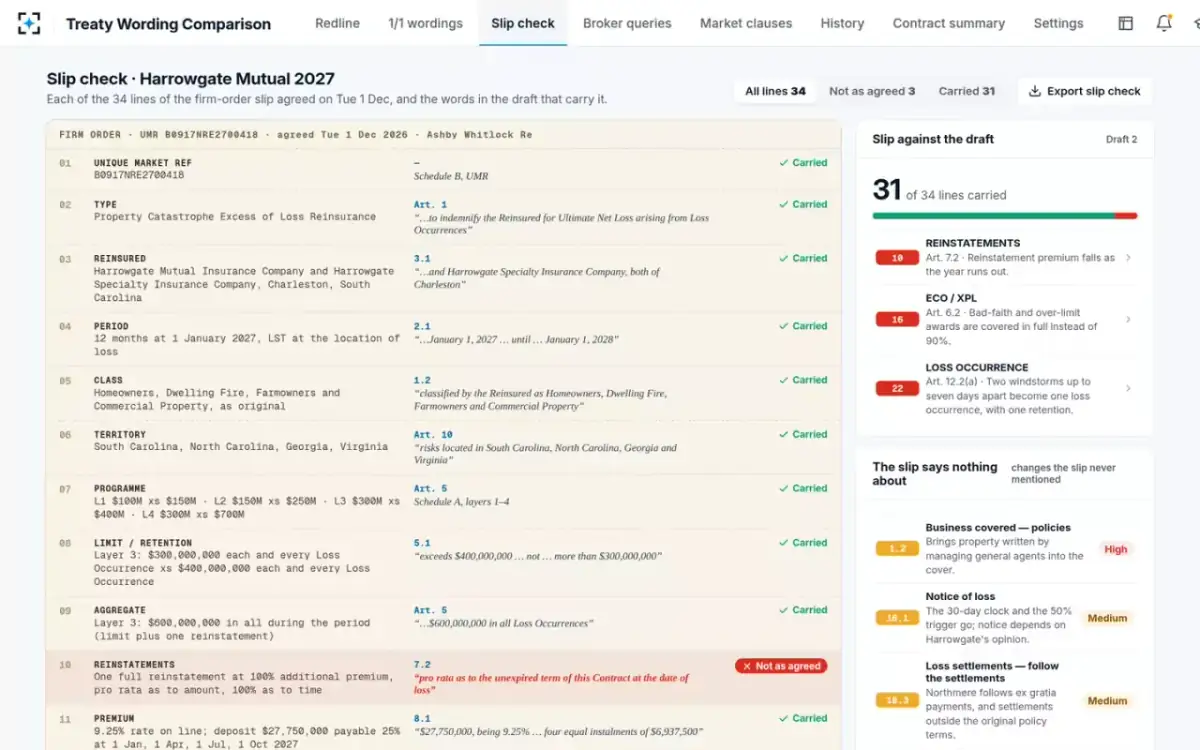Expand the Reinstatements Art. 7.2 discrepancy chevron

(x=1129, y=258)
